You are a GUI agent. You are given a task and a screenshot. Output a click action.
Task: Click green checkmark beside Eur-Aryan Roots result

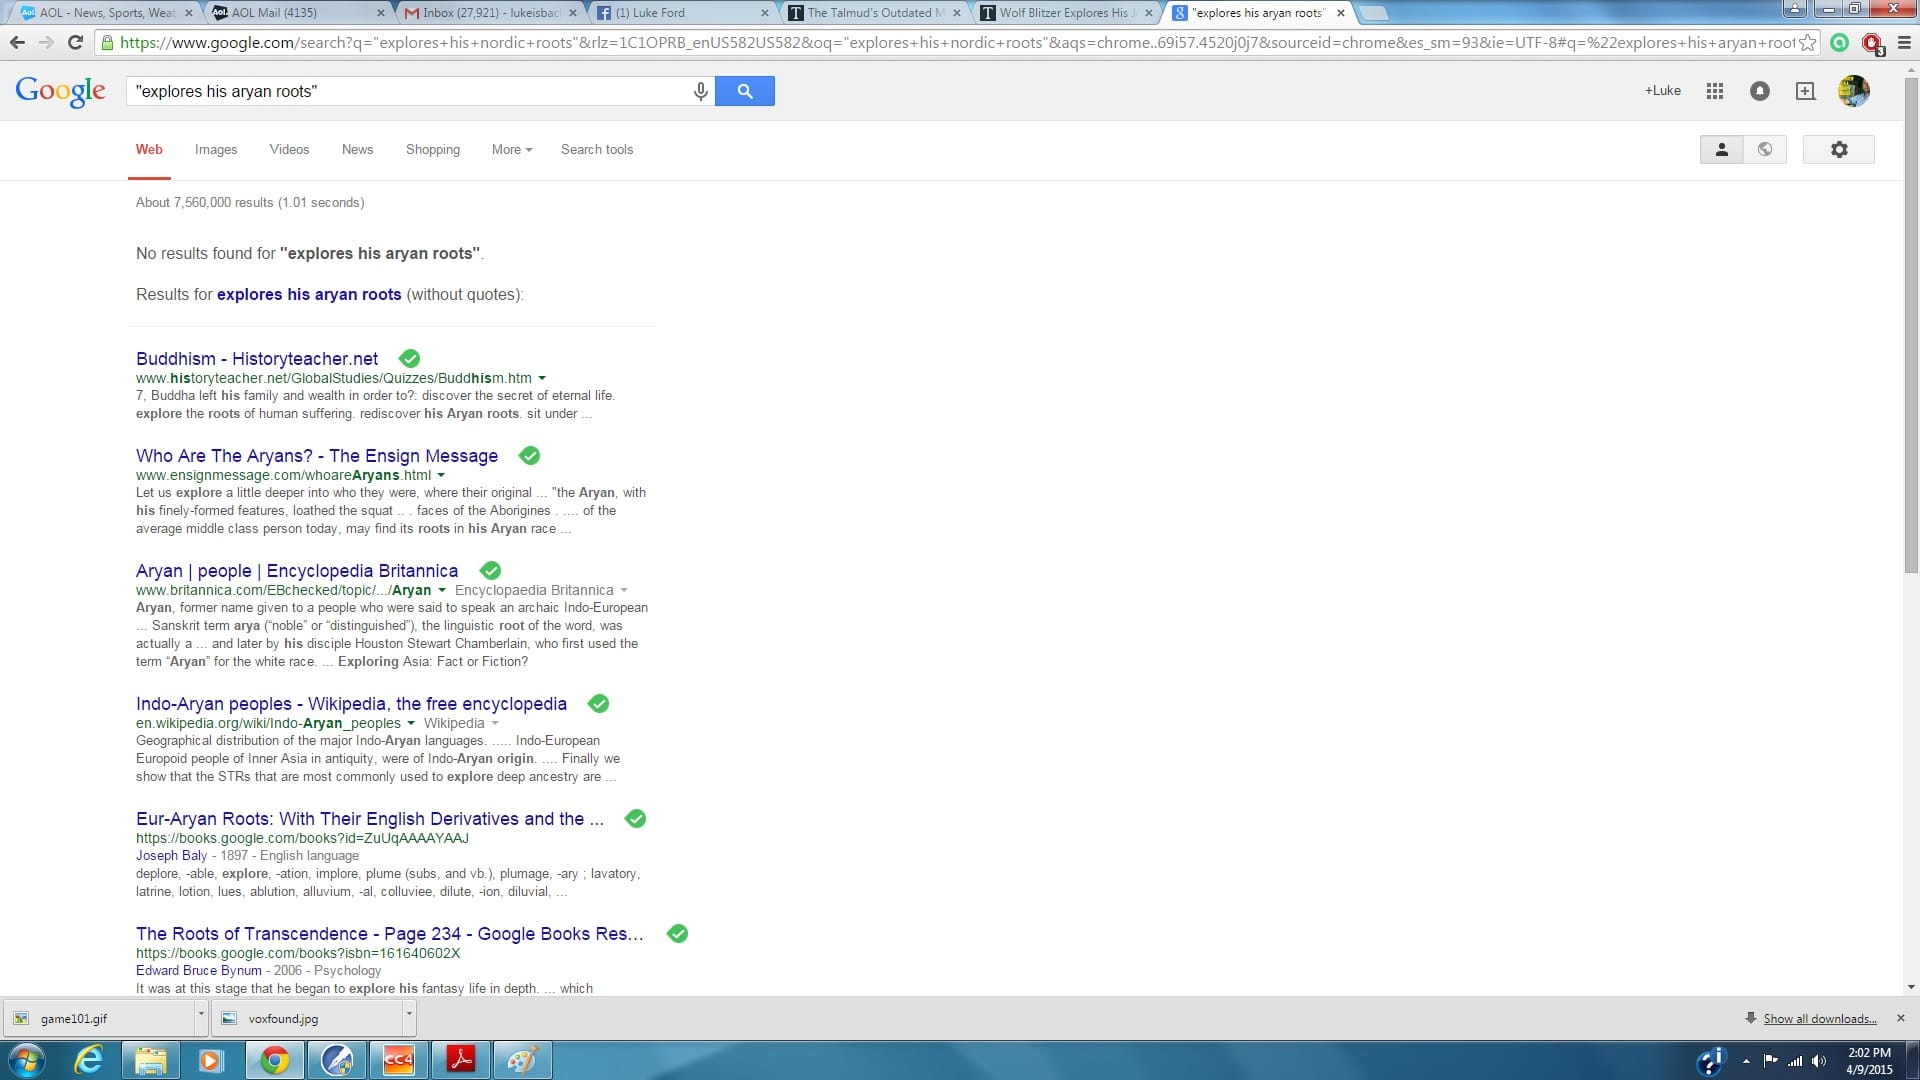(635, 818)
